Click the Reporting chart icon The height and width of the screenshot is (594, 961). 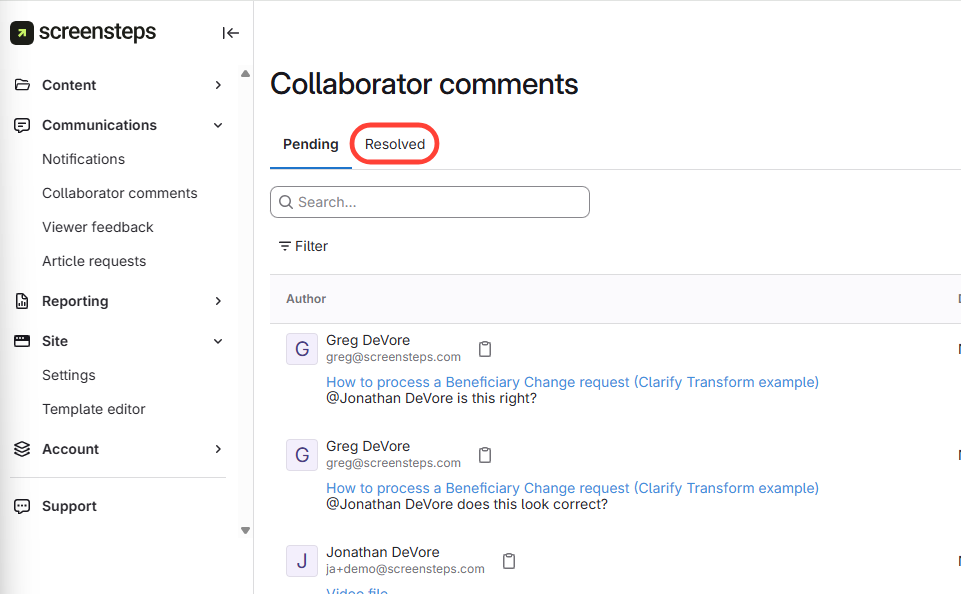tap(22, 301)
